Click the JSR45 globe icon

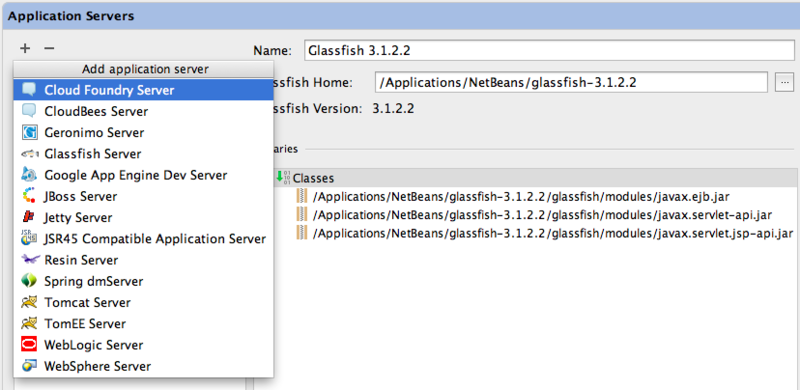30,238
